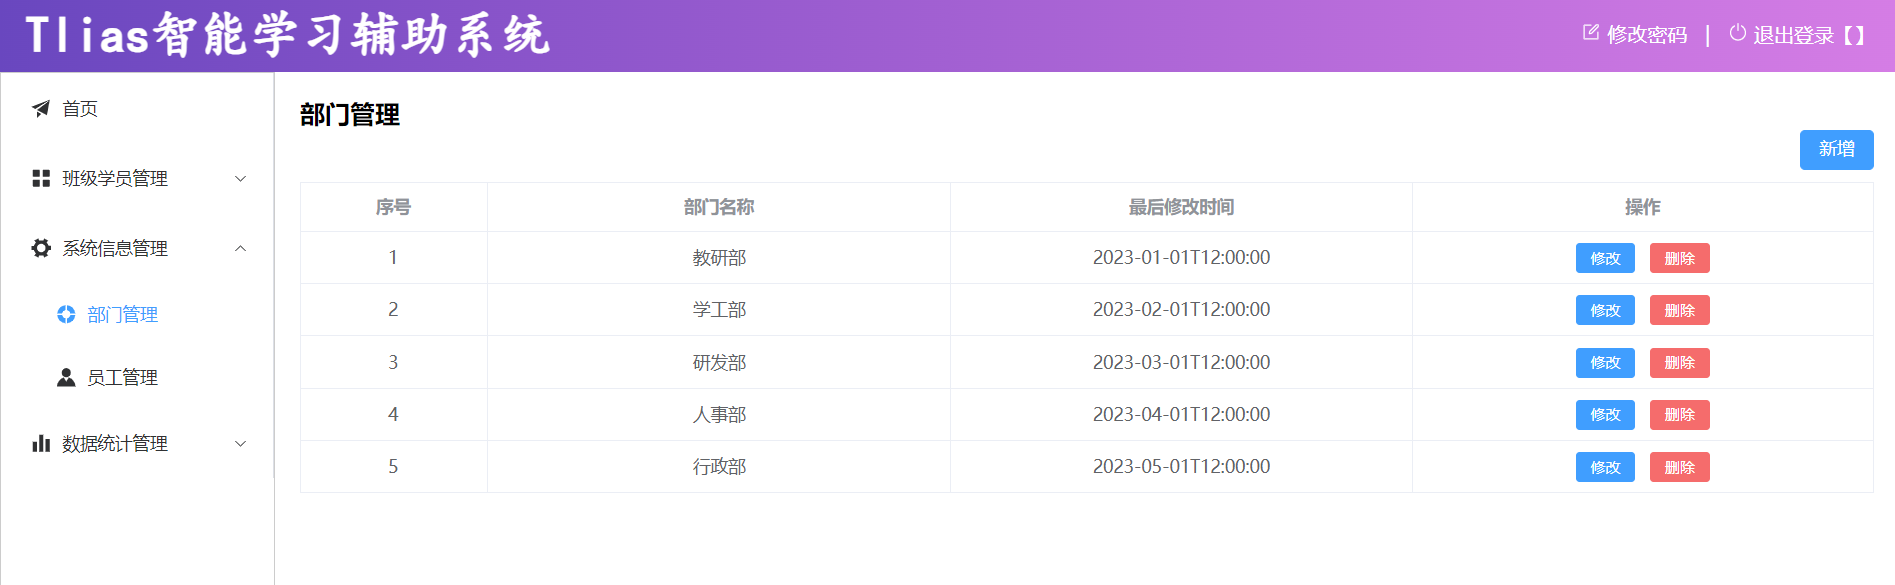
Task: Expand the 班级学员管理 submenu arrow
Action: pos(240,179)
